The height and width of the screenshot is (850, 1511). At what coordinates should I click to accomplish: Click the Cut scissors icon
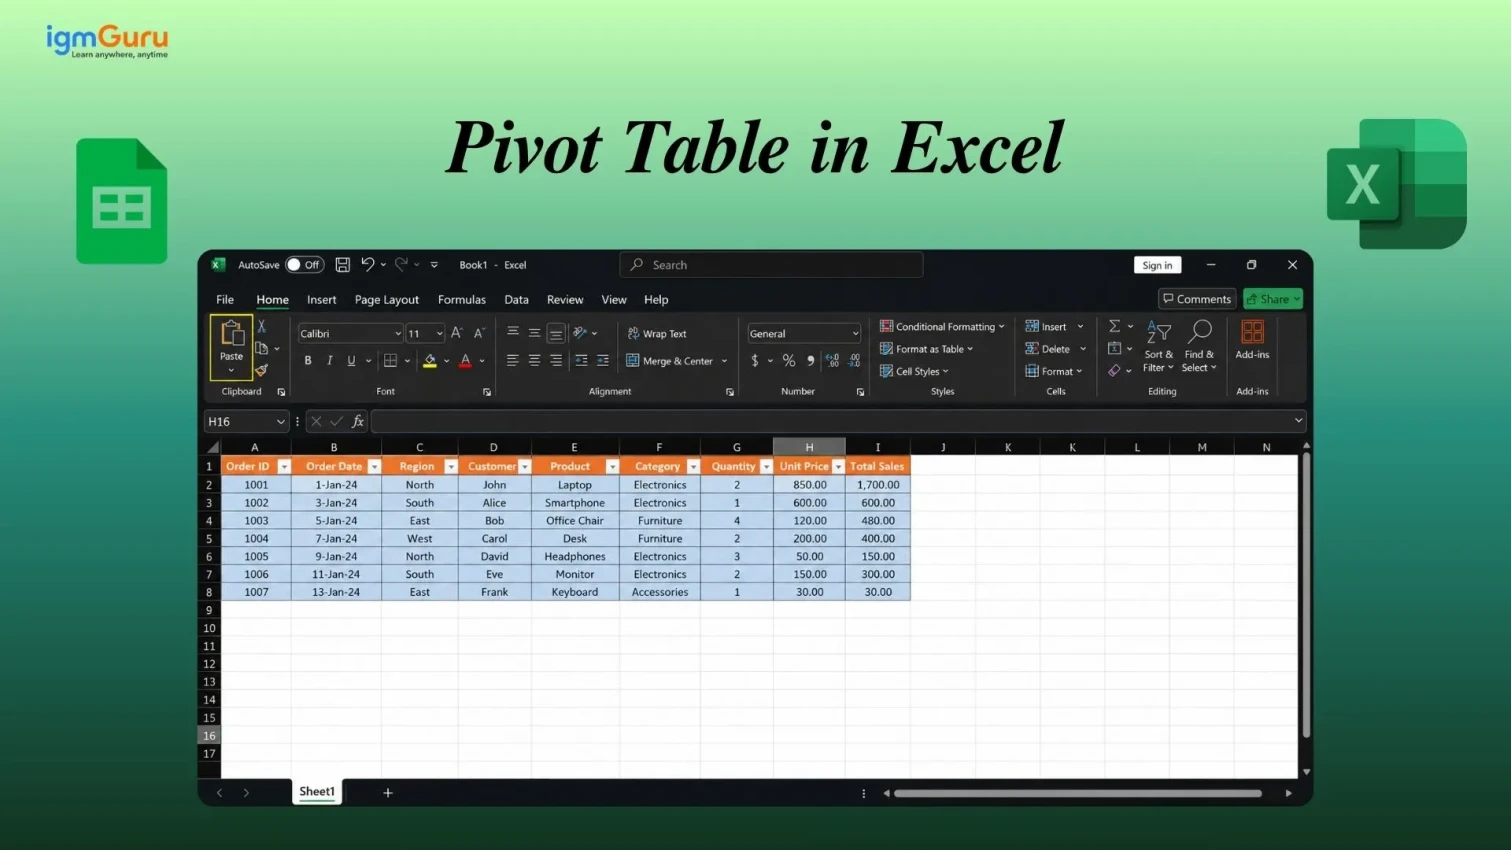(262, 326)
